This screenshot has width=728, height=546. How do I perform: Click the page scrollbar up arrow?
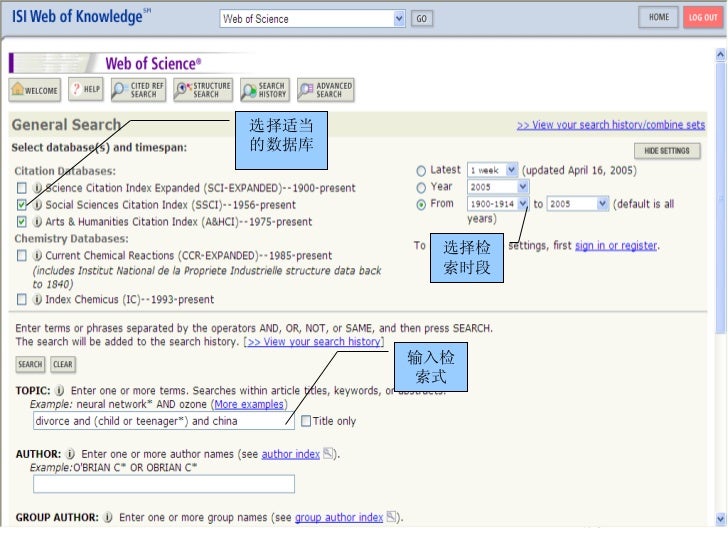(720, 55)
